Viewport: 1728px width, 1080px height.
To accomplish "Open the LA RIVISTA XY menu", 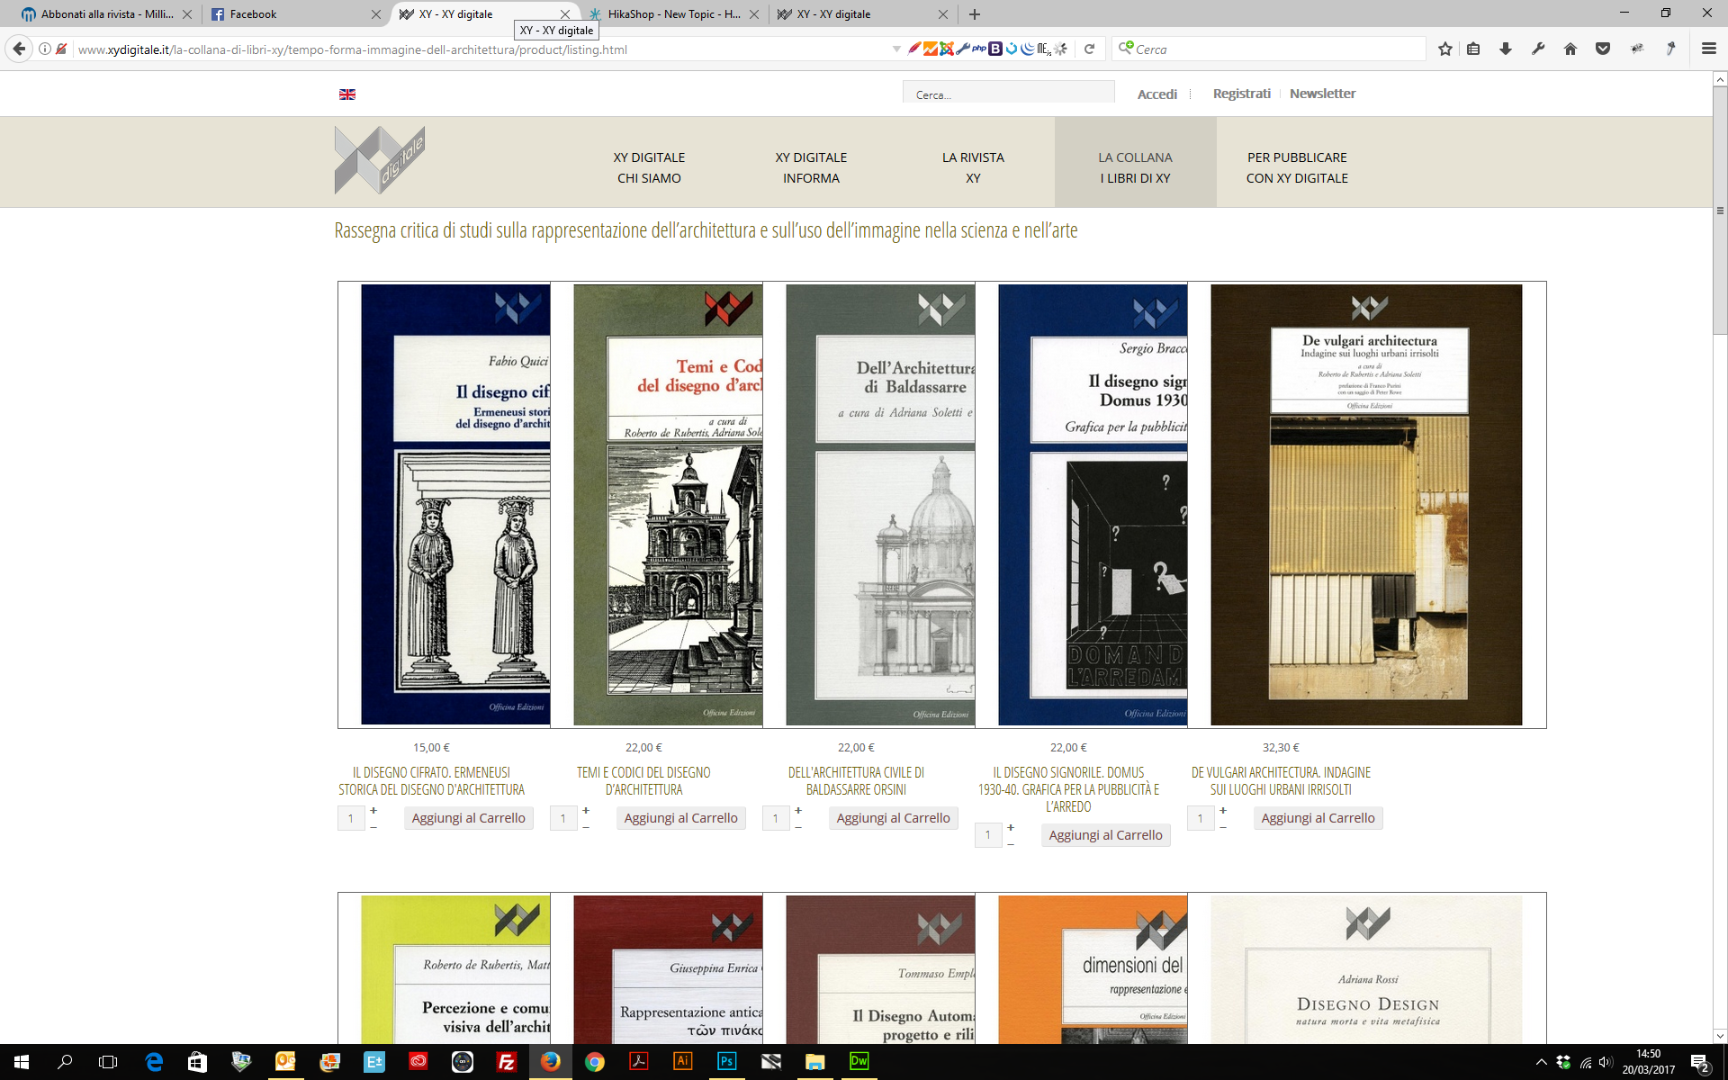I will point(973,168).
